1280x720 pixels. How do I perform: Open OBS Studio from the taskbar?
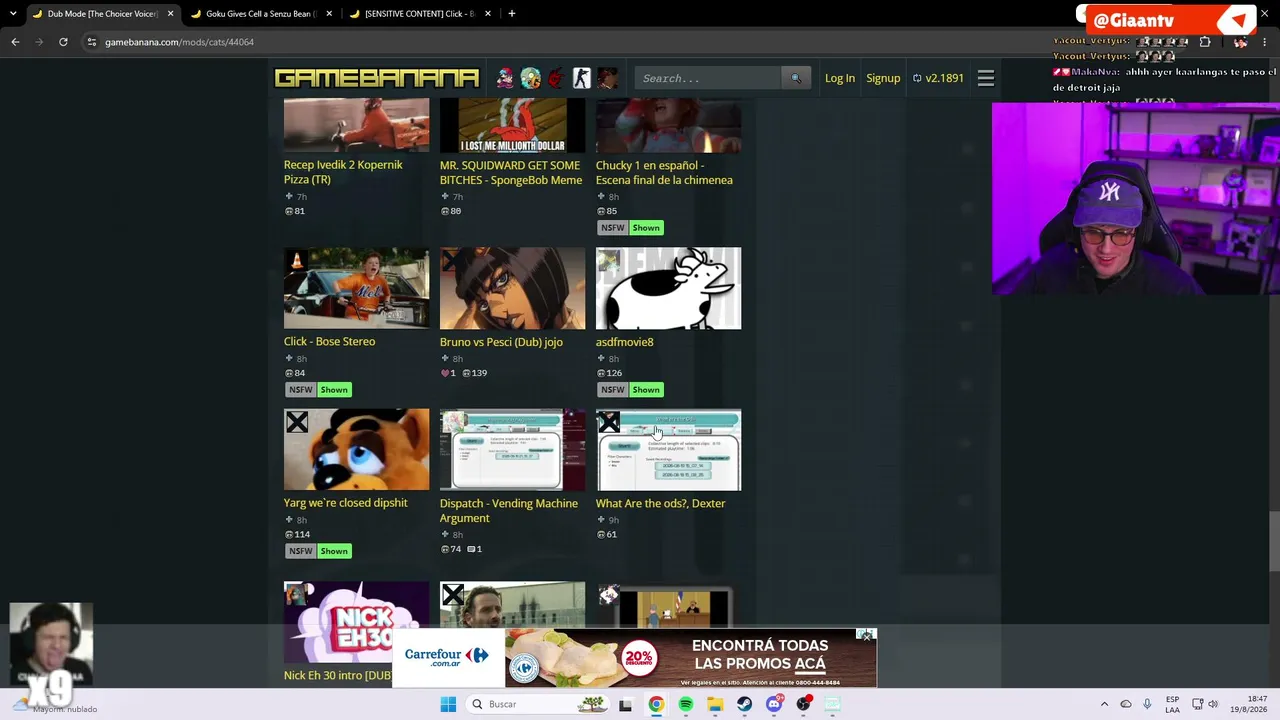click(x=803, y=704)
